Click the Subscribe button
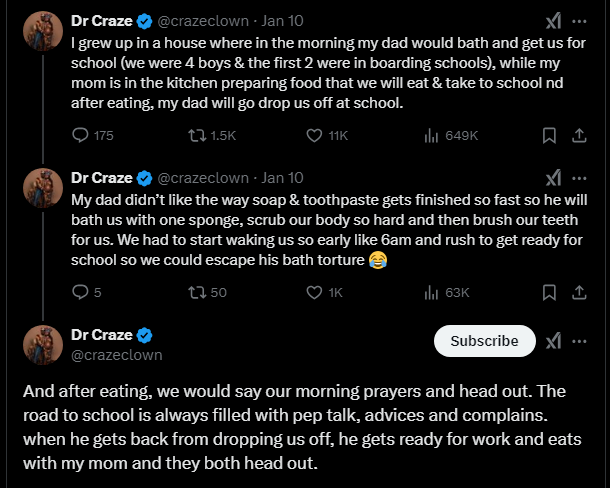This screenshot has height=488, width=610. pos(484,341)
